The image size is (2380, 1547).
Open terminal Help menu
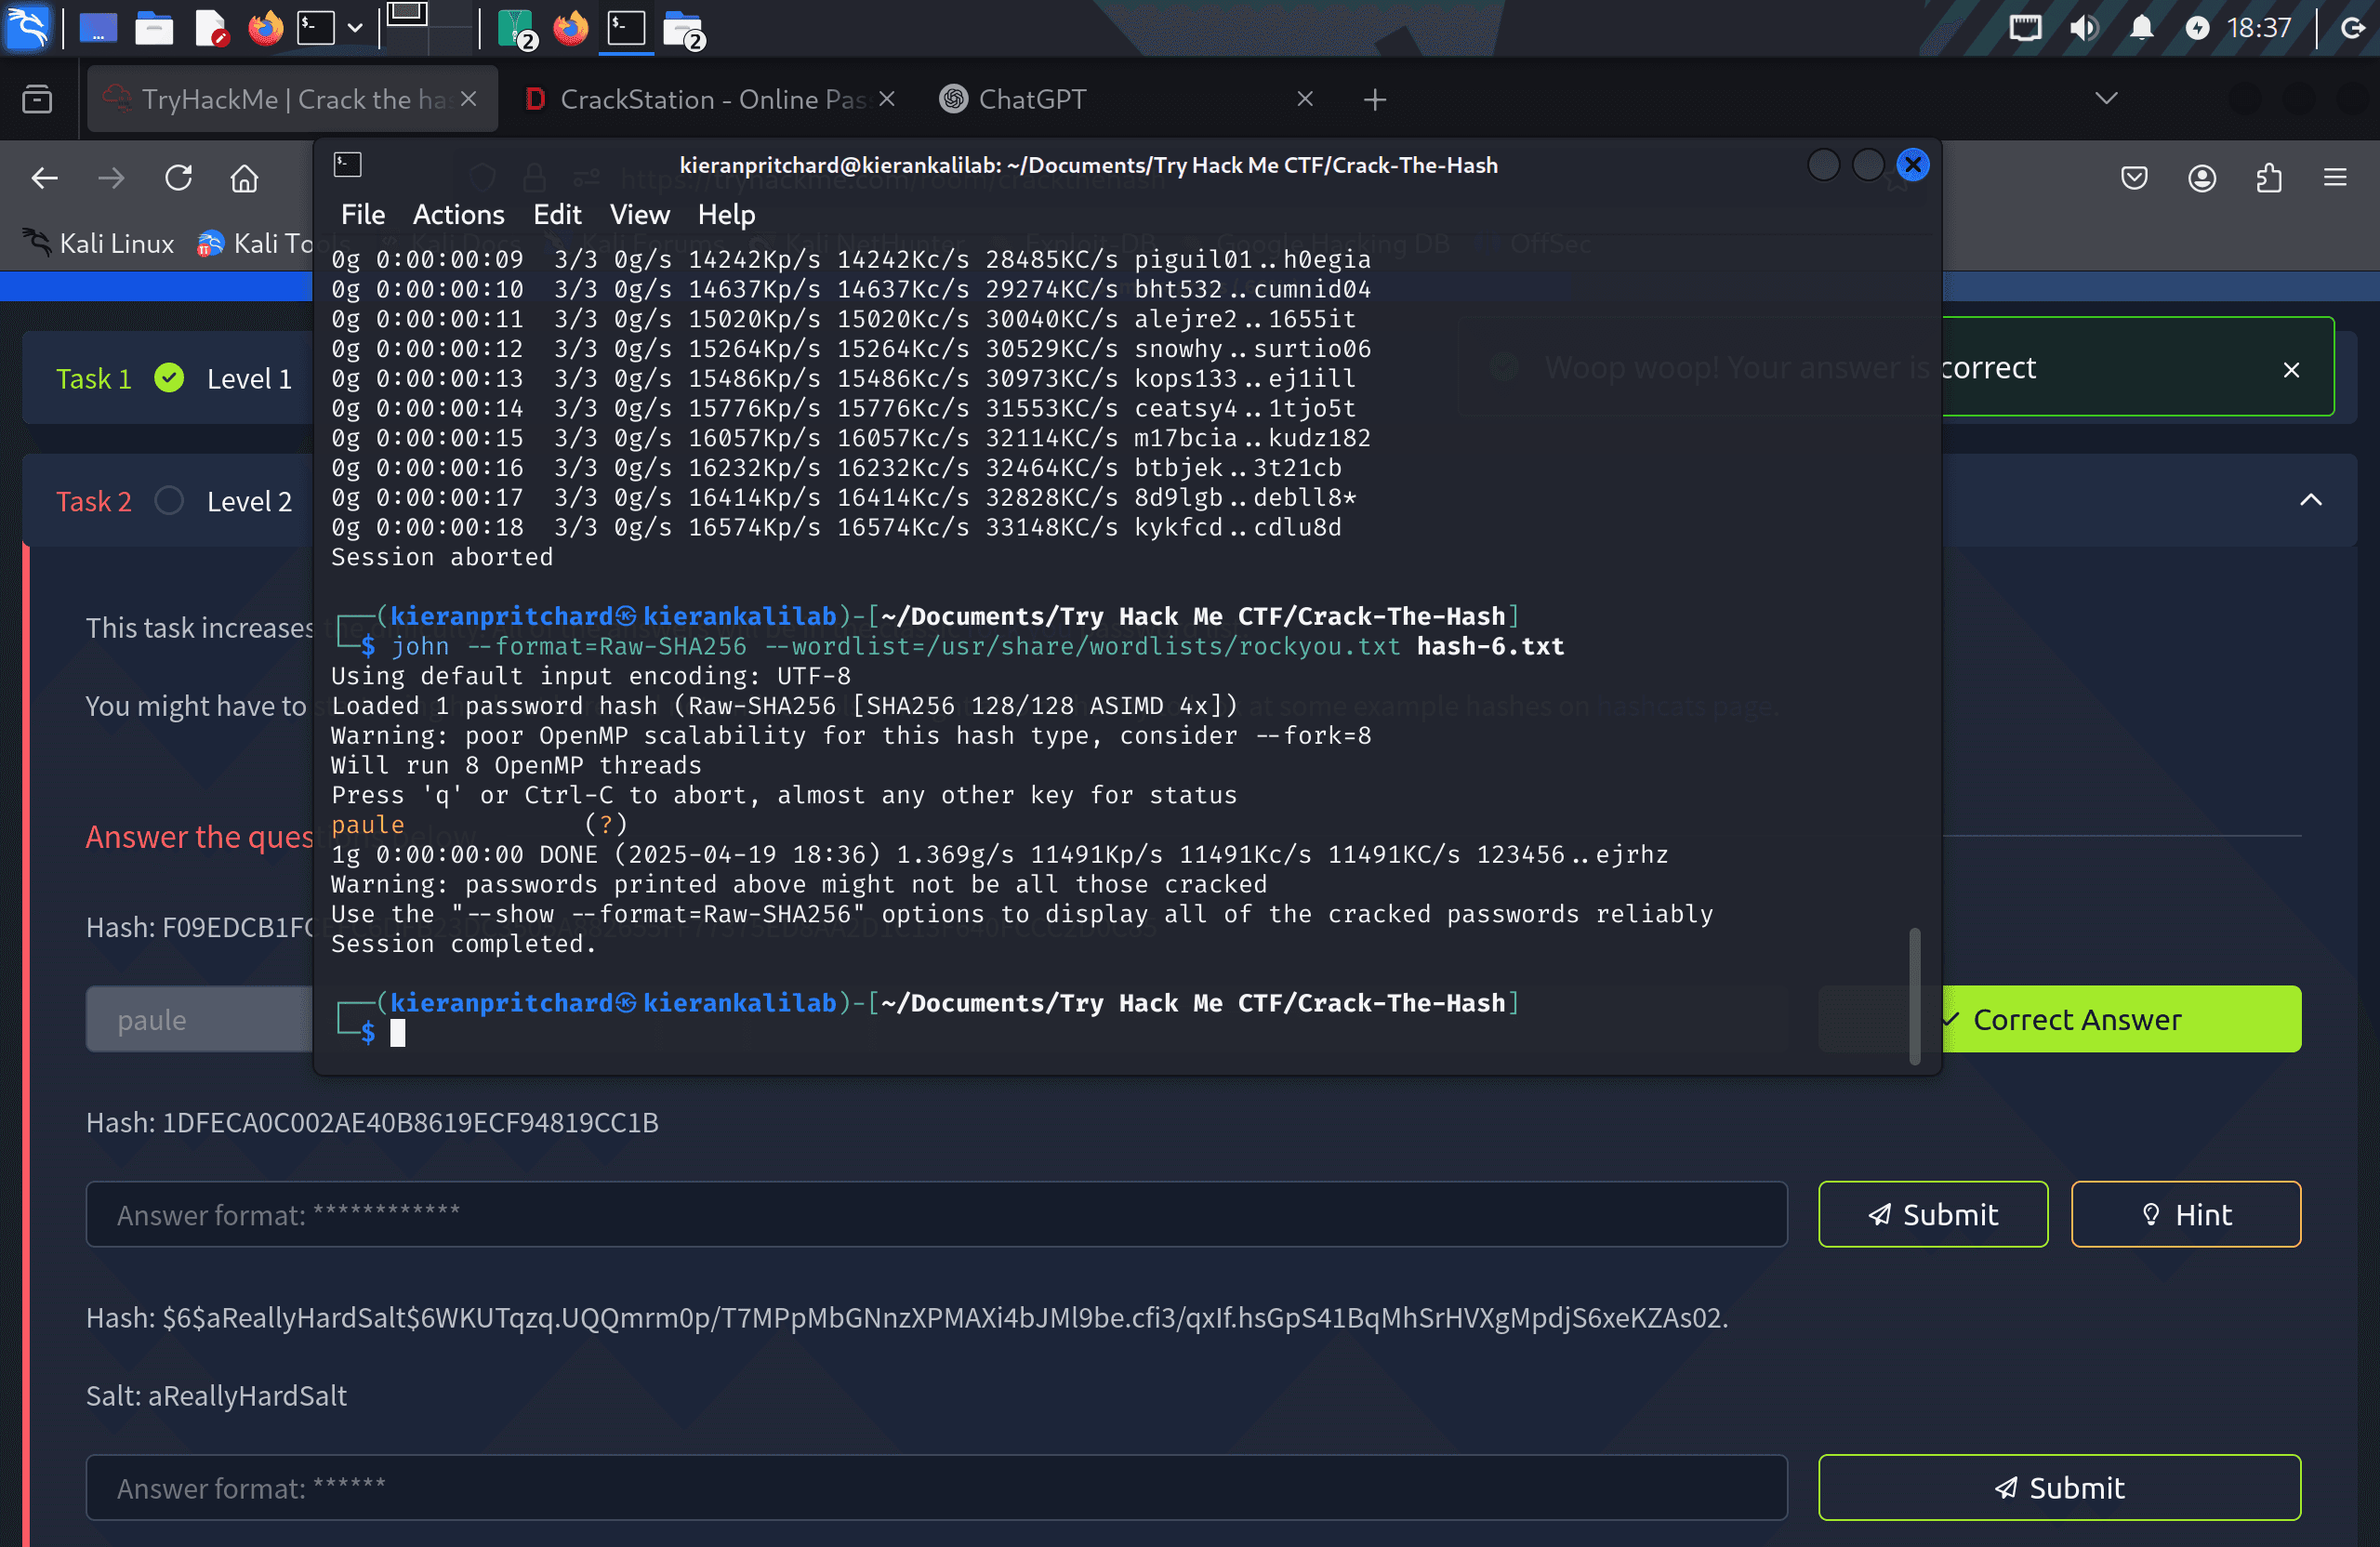tap(726, 214)
